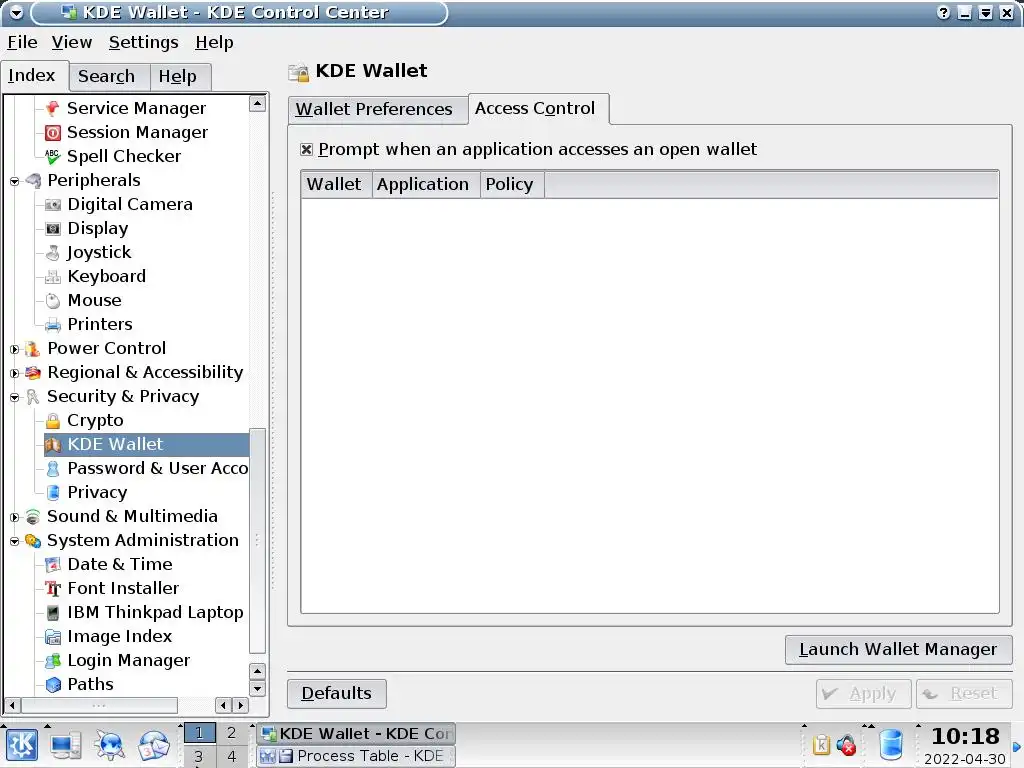Viewport: 1024px width, 768px height.
Task: Switch to virtual desktop 4
Action: (231, 757)
